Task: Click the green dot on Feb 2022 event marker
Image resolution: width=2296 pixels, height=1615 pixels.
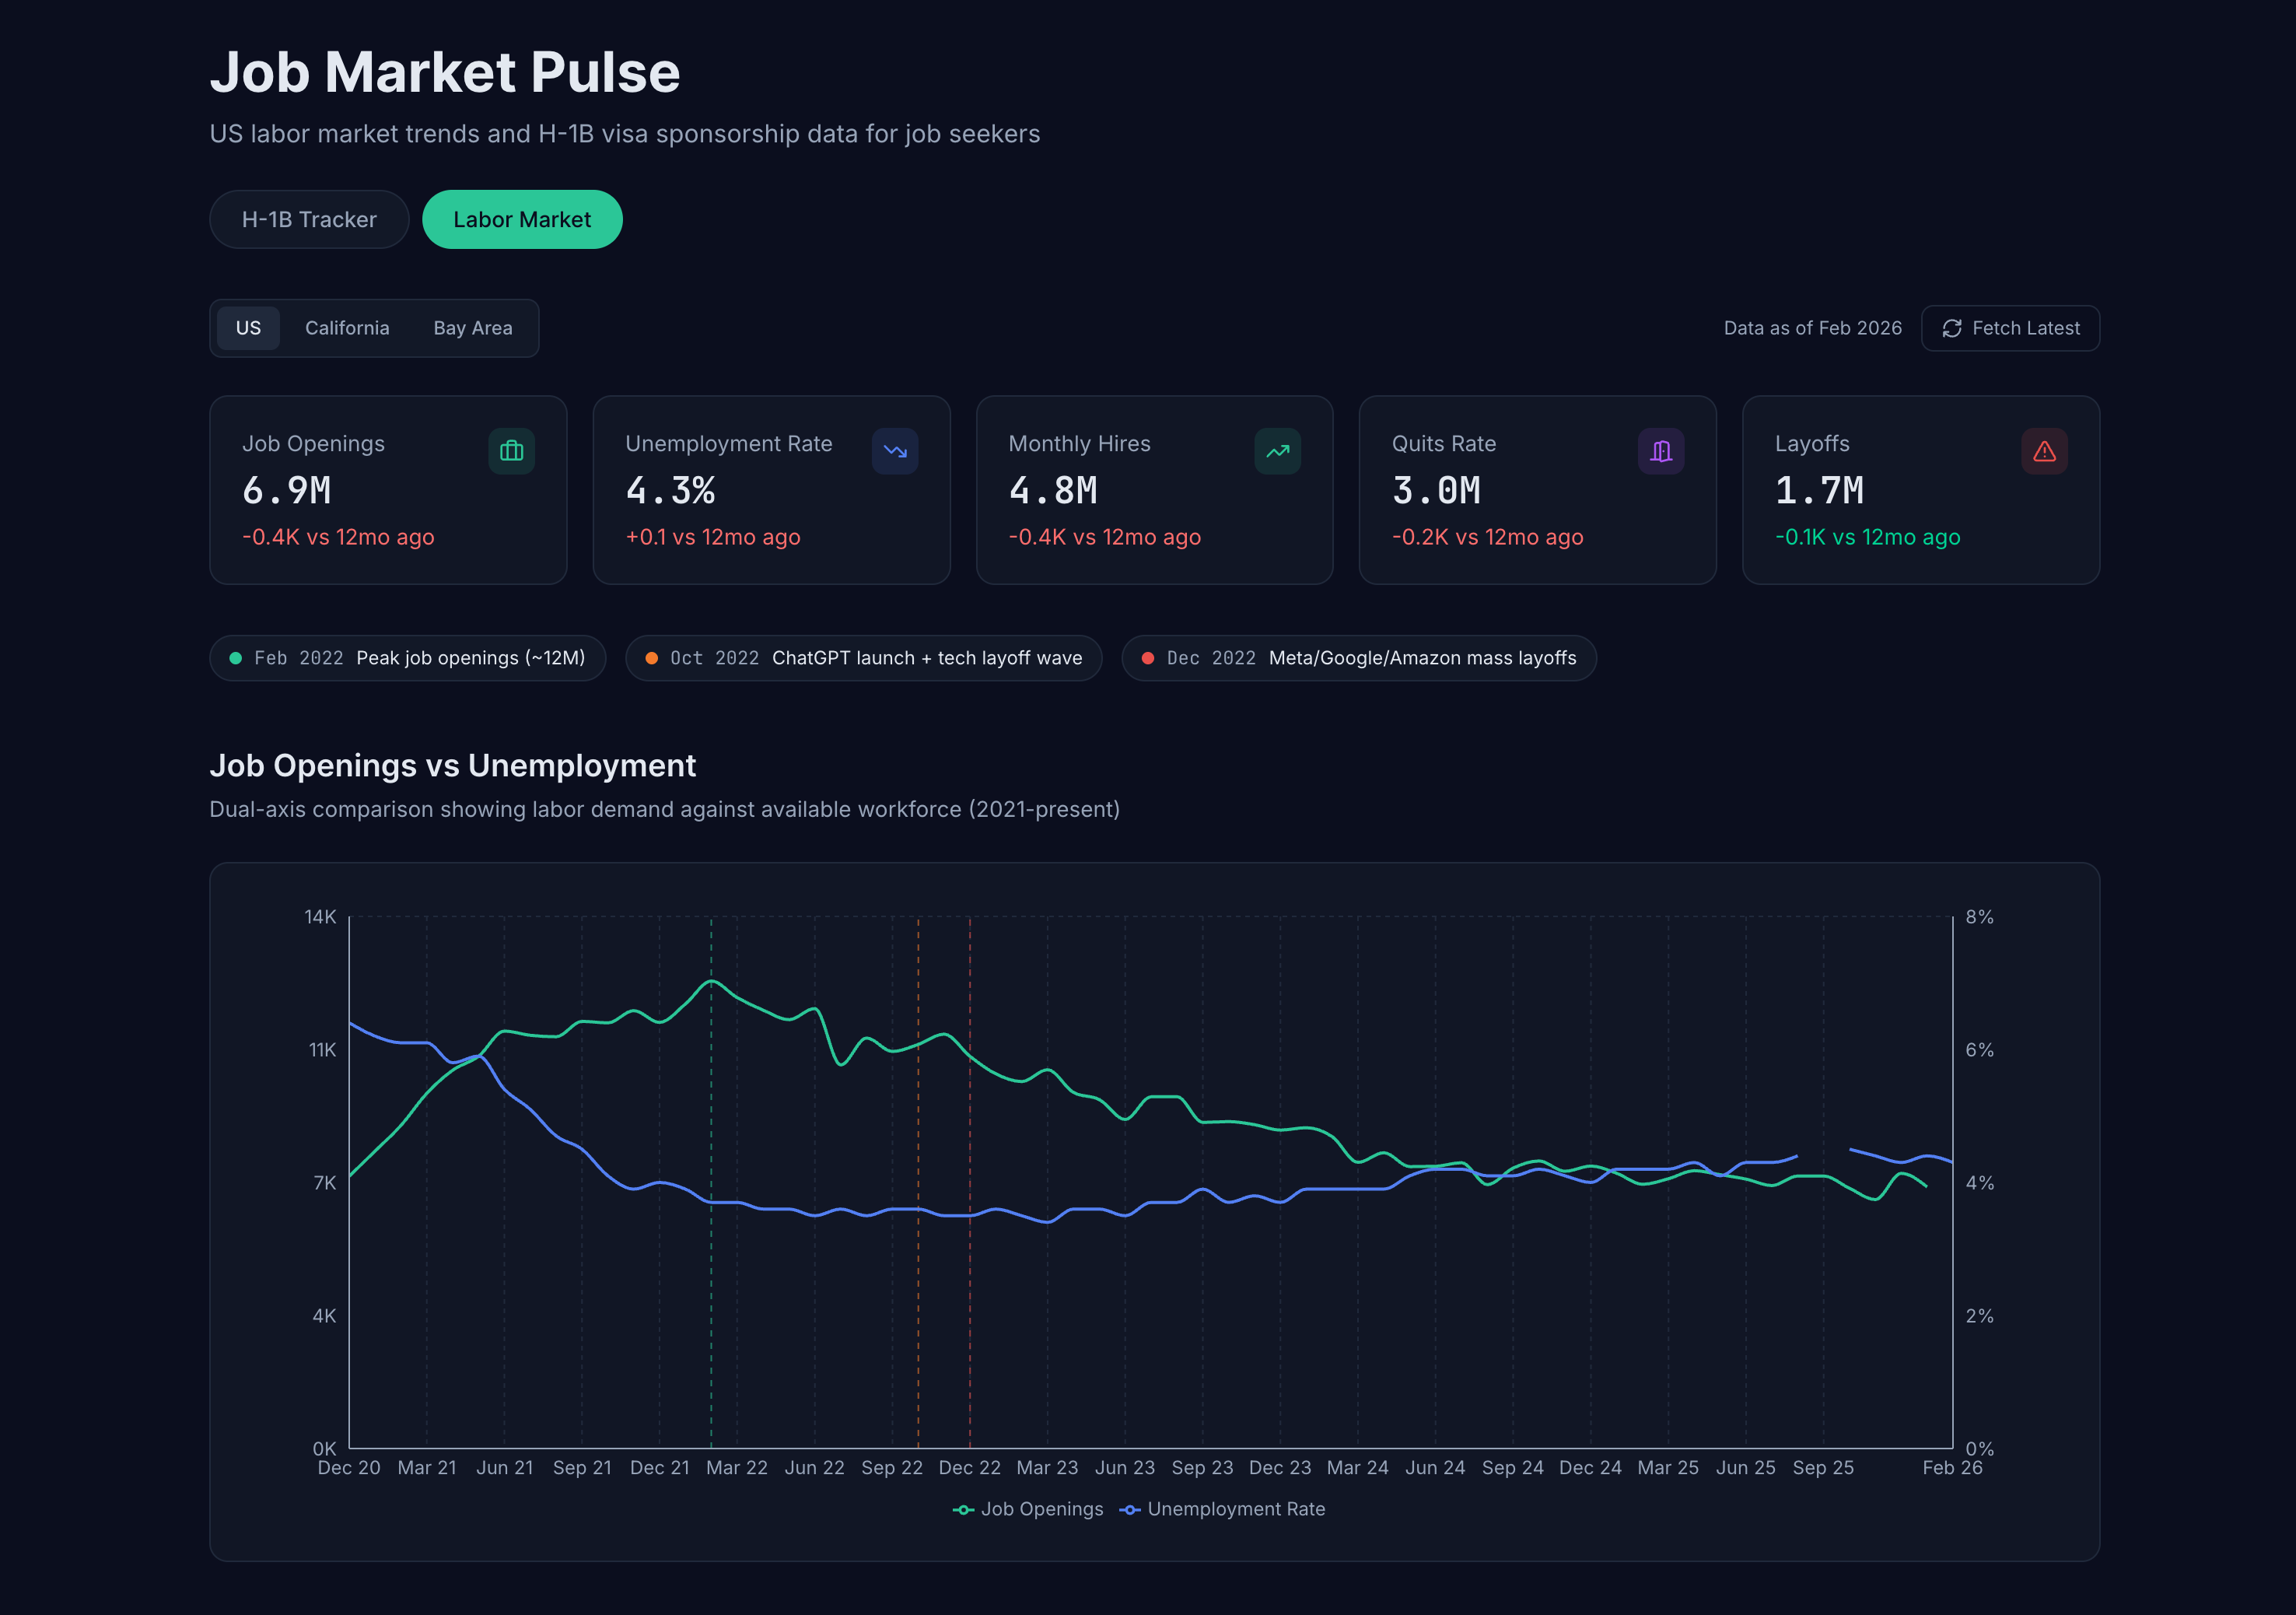Action: point(235,658)
